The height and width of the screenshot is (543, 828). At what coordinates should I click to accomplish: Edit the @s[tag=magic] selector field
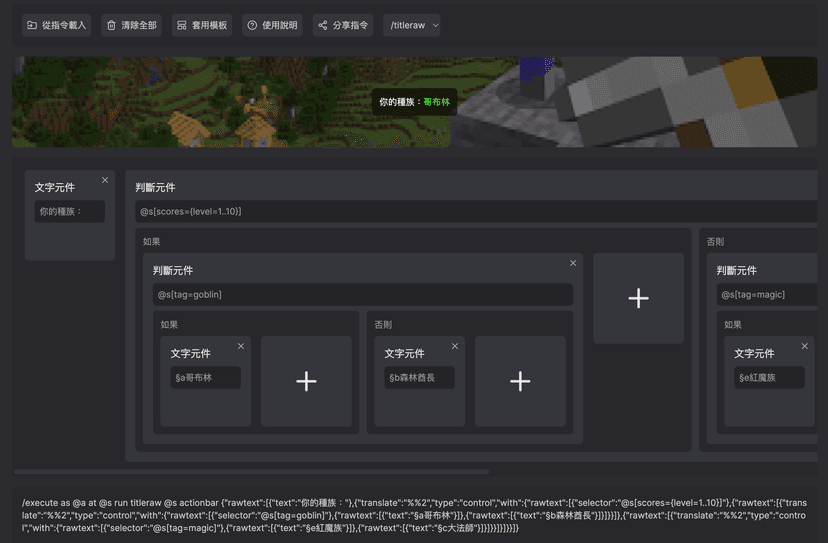tap(767, 294)
